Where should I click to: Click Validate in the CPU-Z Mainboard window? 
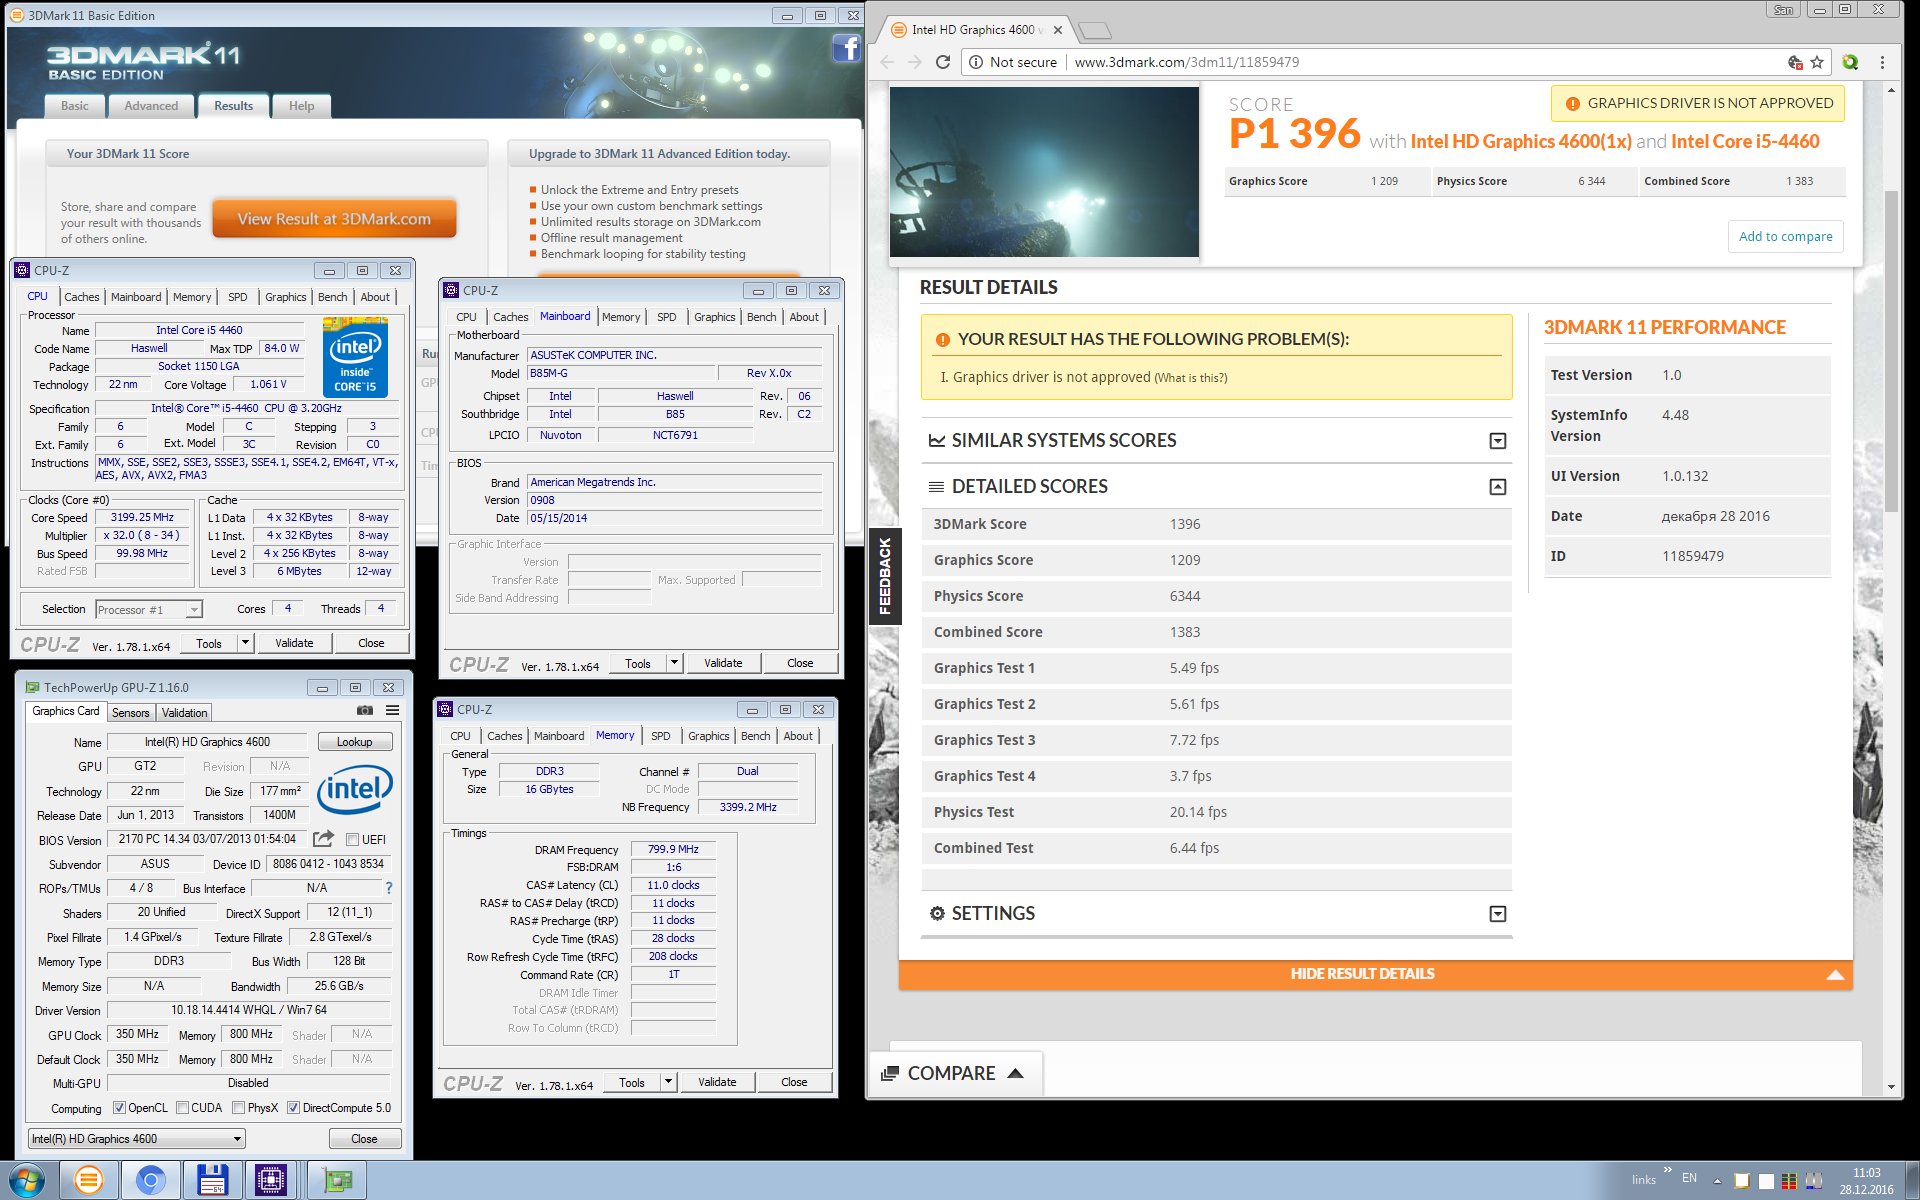[x=723, y=663]
